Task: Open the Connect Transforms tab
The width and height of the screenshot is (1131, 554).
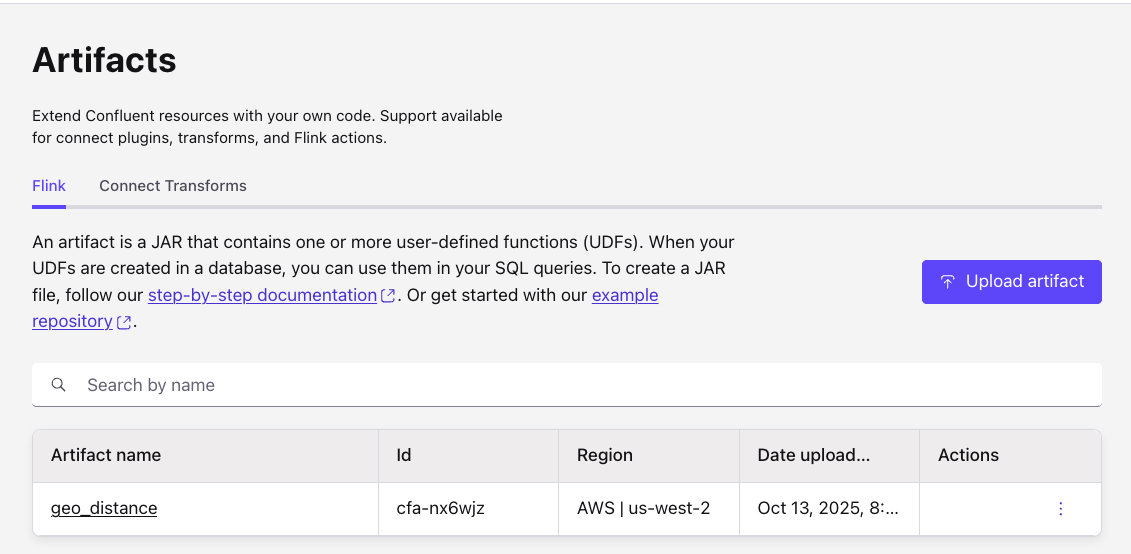Action: pyautogui.click(x=173, y=186)
